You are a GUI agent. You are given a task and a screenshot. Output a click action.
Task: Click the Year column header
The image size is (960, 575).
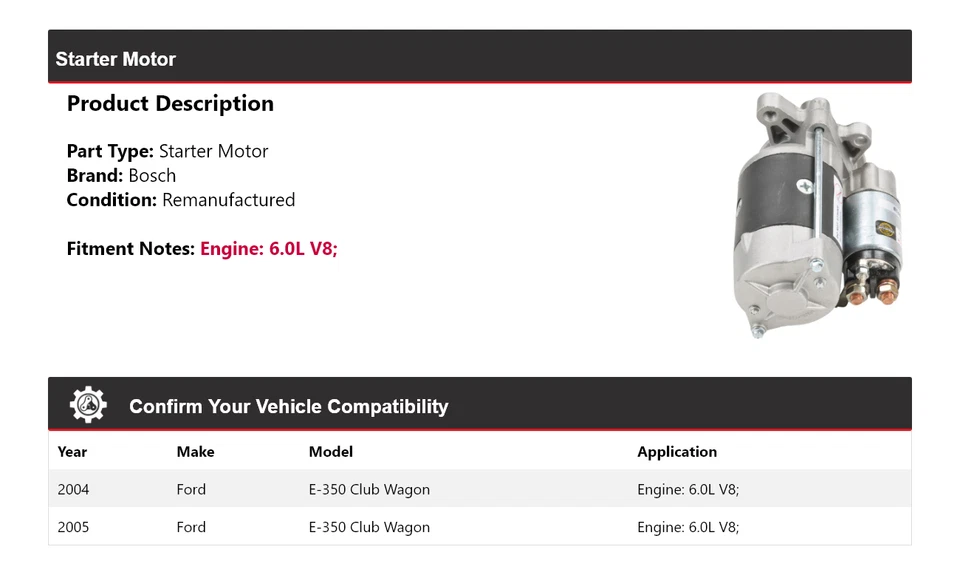coord(72,452)
